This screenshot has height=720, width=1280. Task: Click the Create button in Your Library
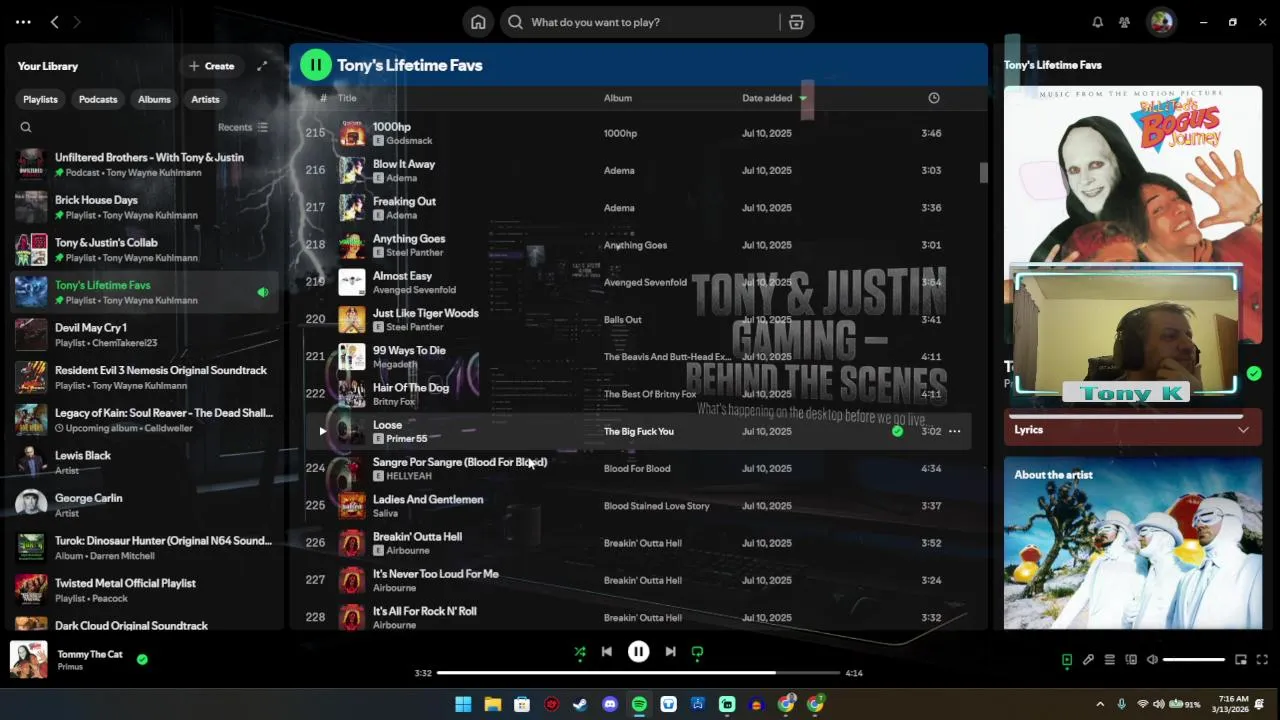pos(212,66)
